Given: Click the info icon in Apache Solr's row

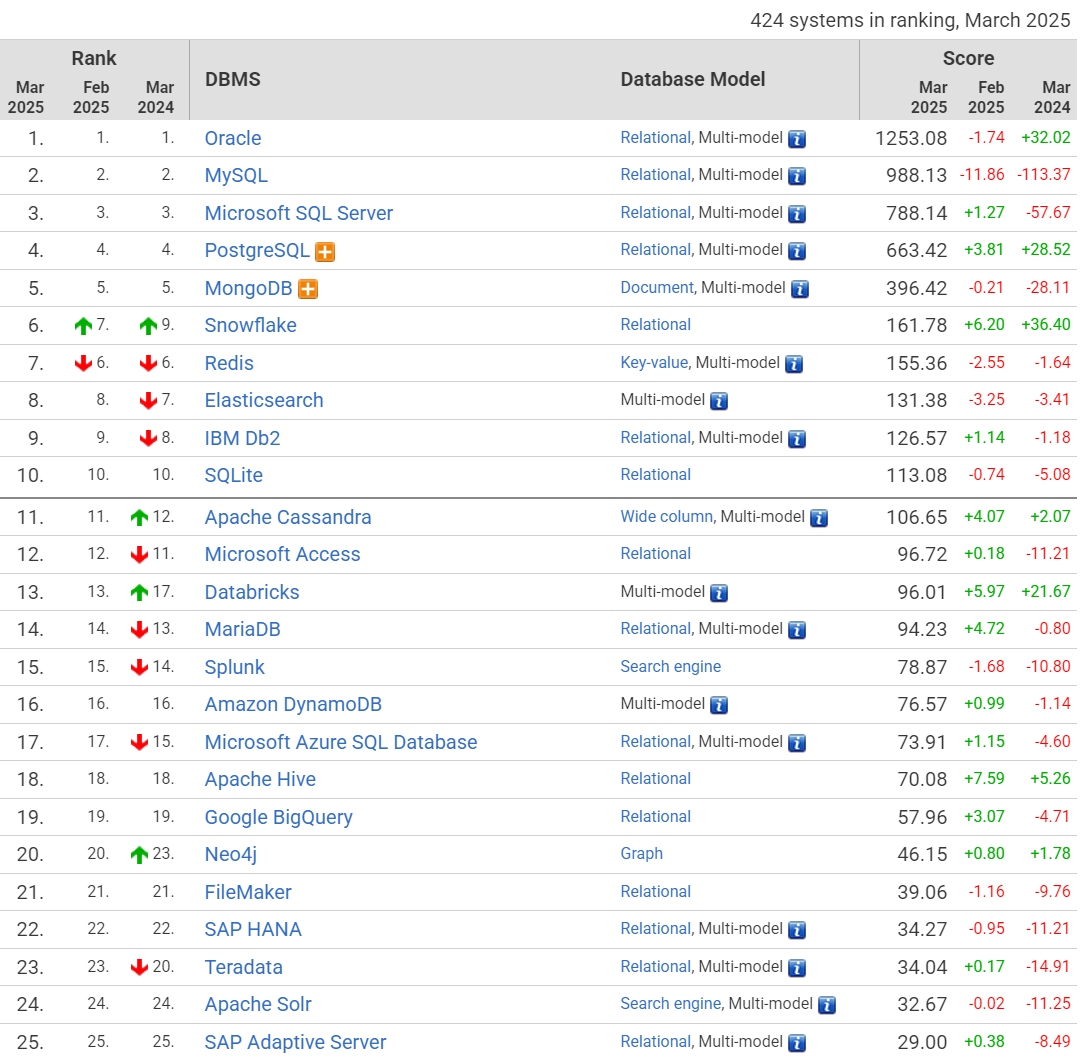Looking at the screenshot, I should coord(827,1005).
